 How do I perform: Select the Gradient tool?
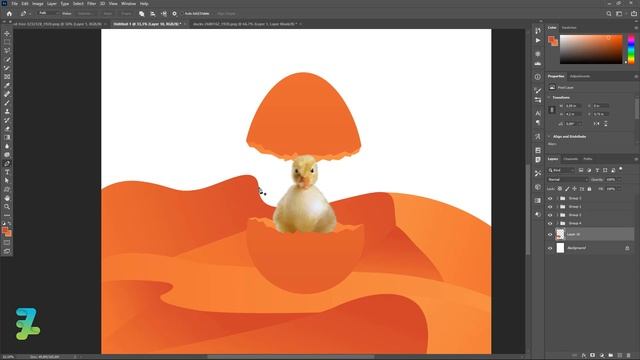click(7, 138)
